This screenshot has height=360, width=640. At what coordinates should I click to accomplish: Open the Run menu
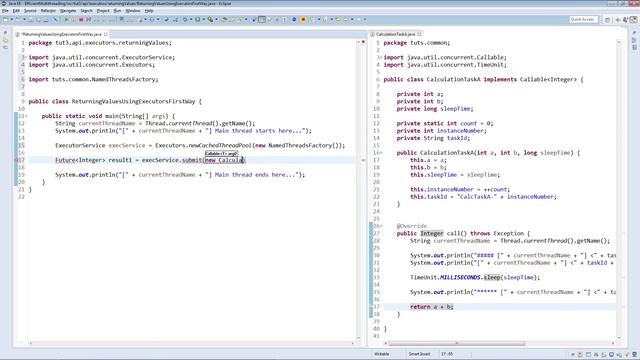[x=117, y=11]
